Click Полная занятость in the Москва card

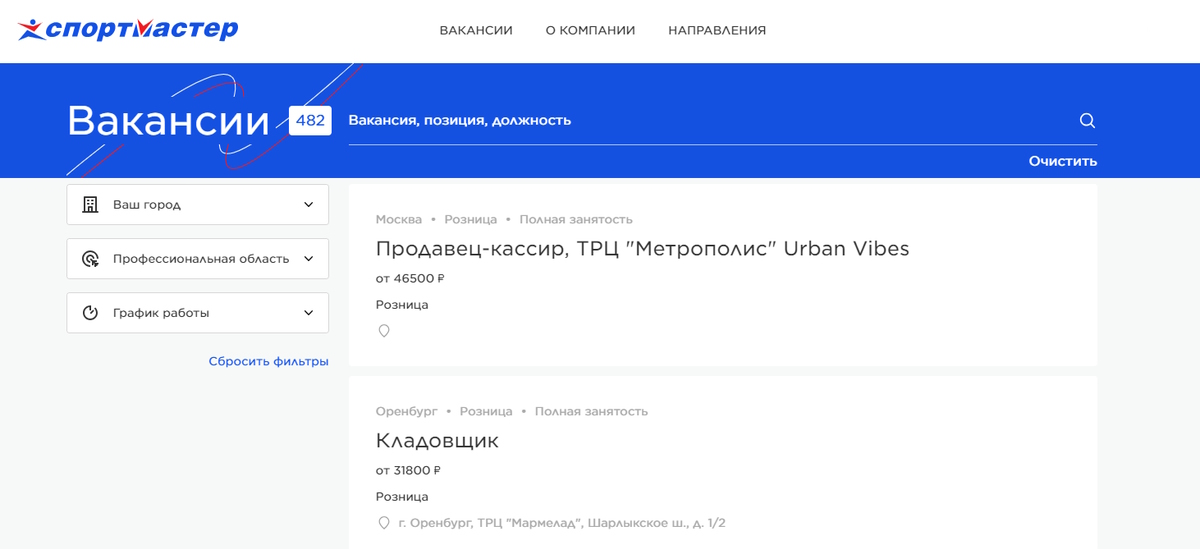(x=576, y=219)
